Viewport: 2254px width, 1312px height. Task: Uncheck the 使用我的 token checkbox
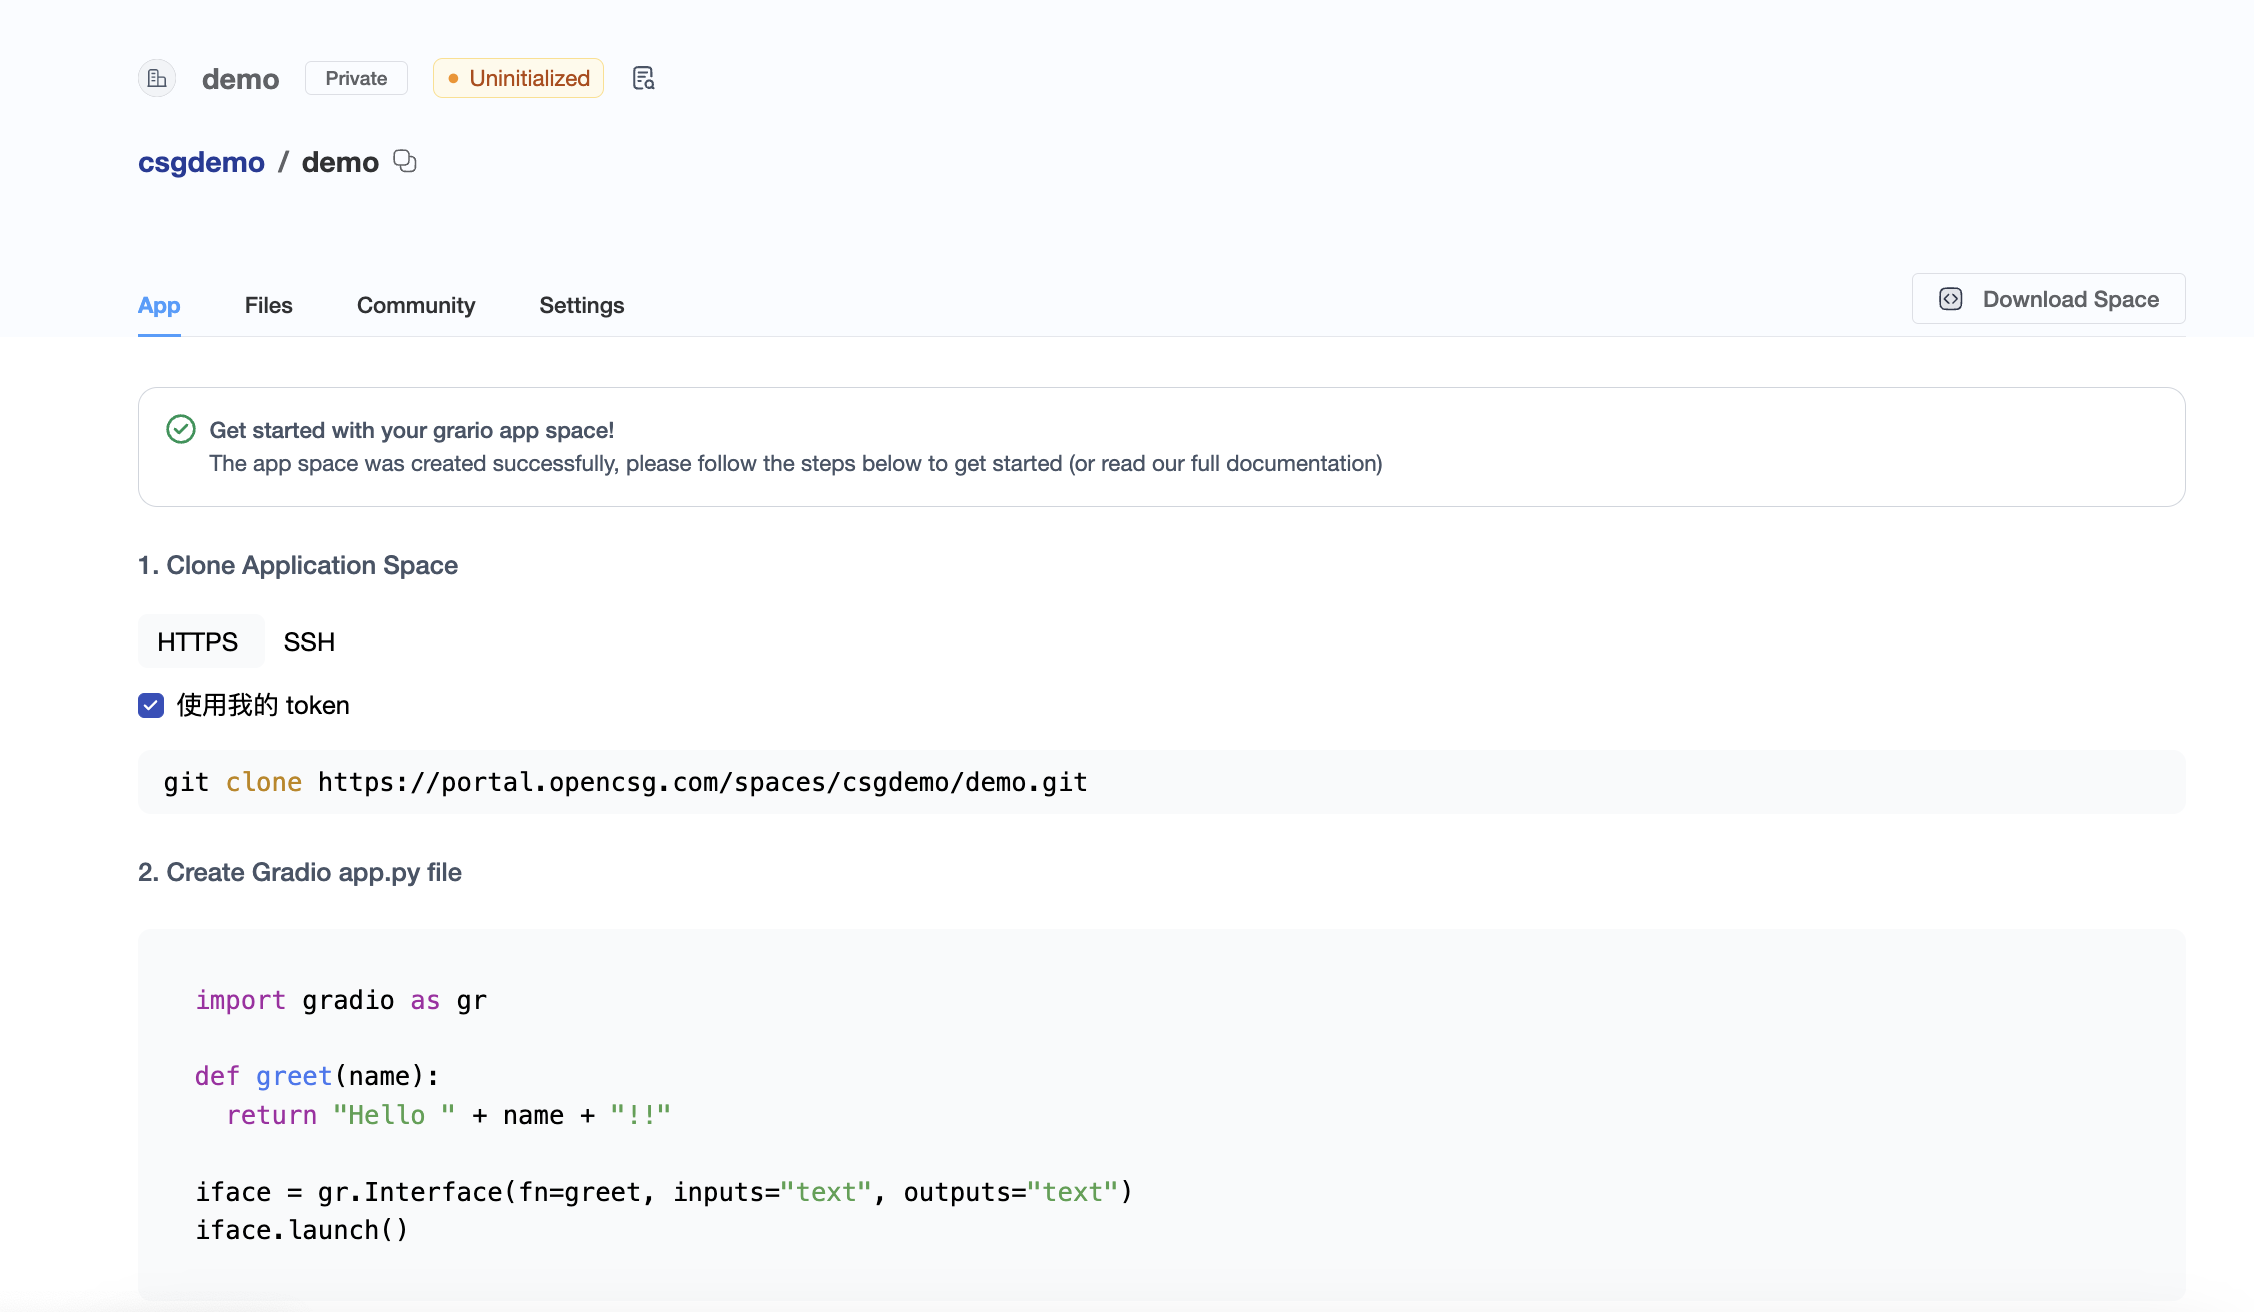click(150, 705)
